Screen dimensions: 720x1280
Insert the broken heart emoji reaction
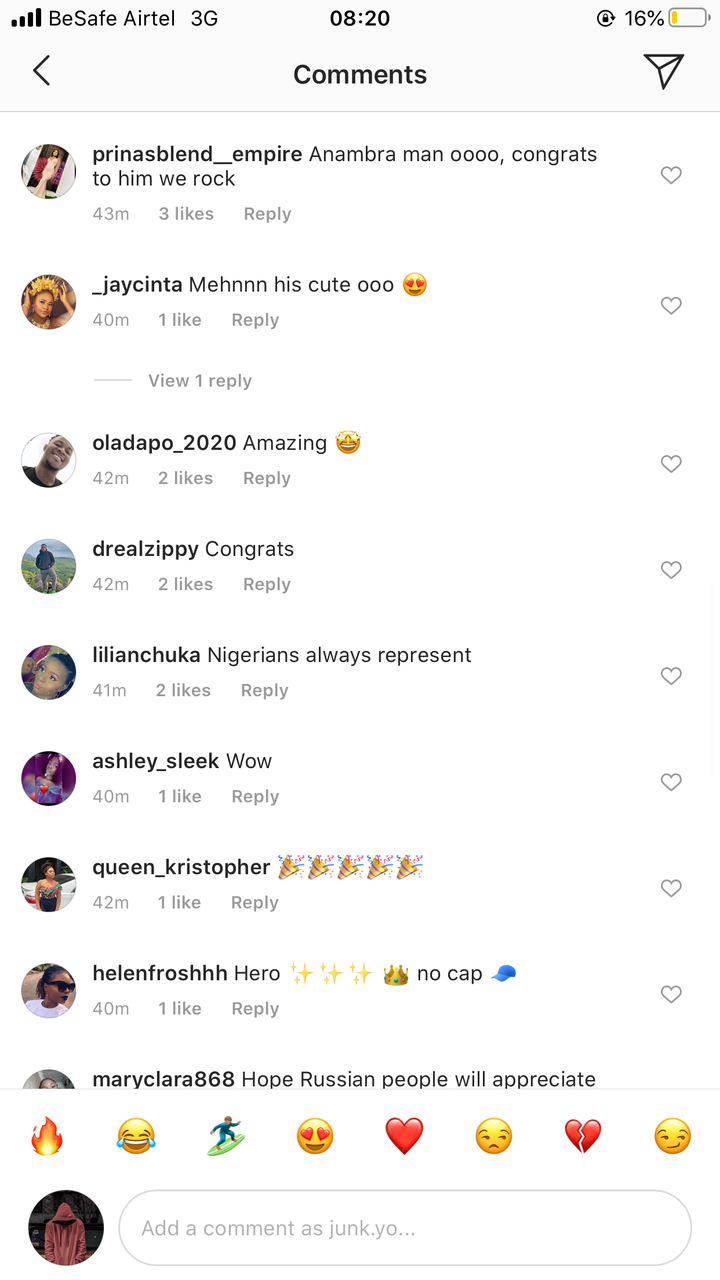(x=583, y=1136)
